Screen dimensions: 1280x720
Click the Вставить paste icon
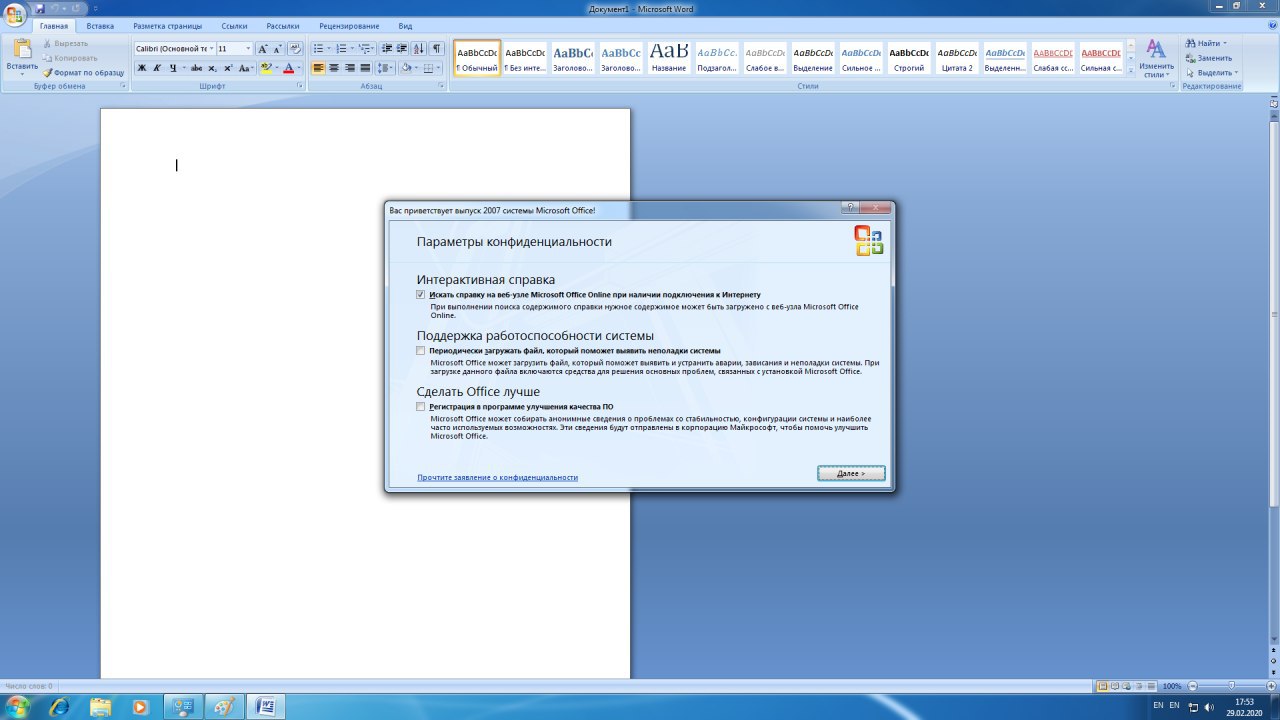[x=22, y=50]
